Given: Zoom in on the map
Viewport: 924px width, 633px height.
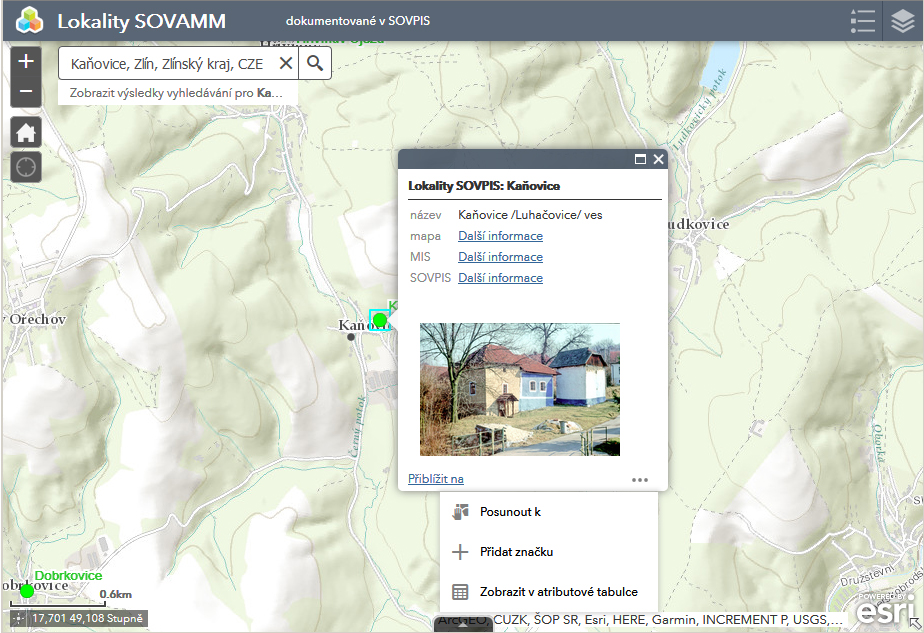Looking at the screenshot, I should pyautogui.click(x=26, y=61).
